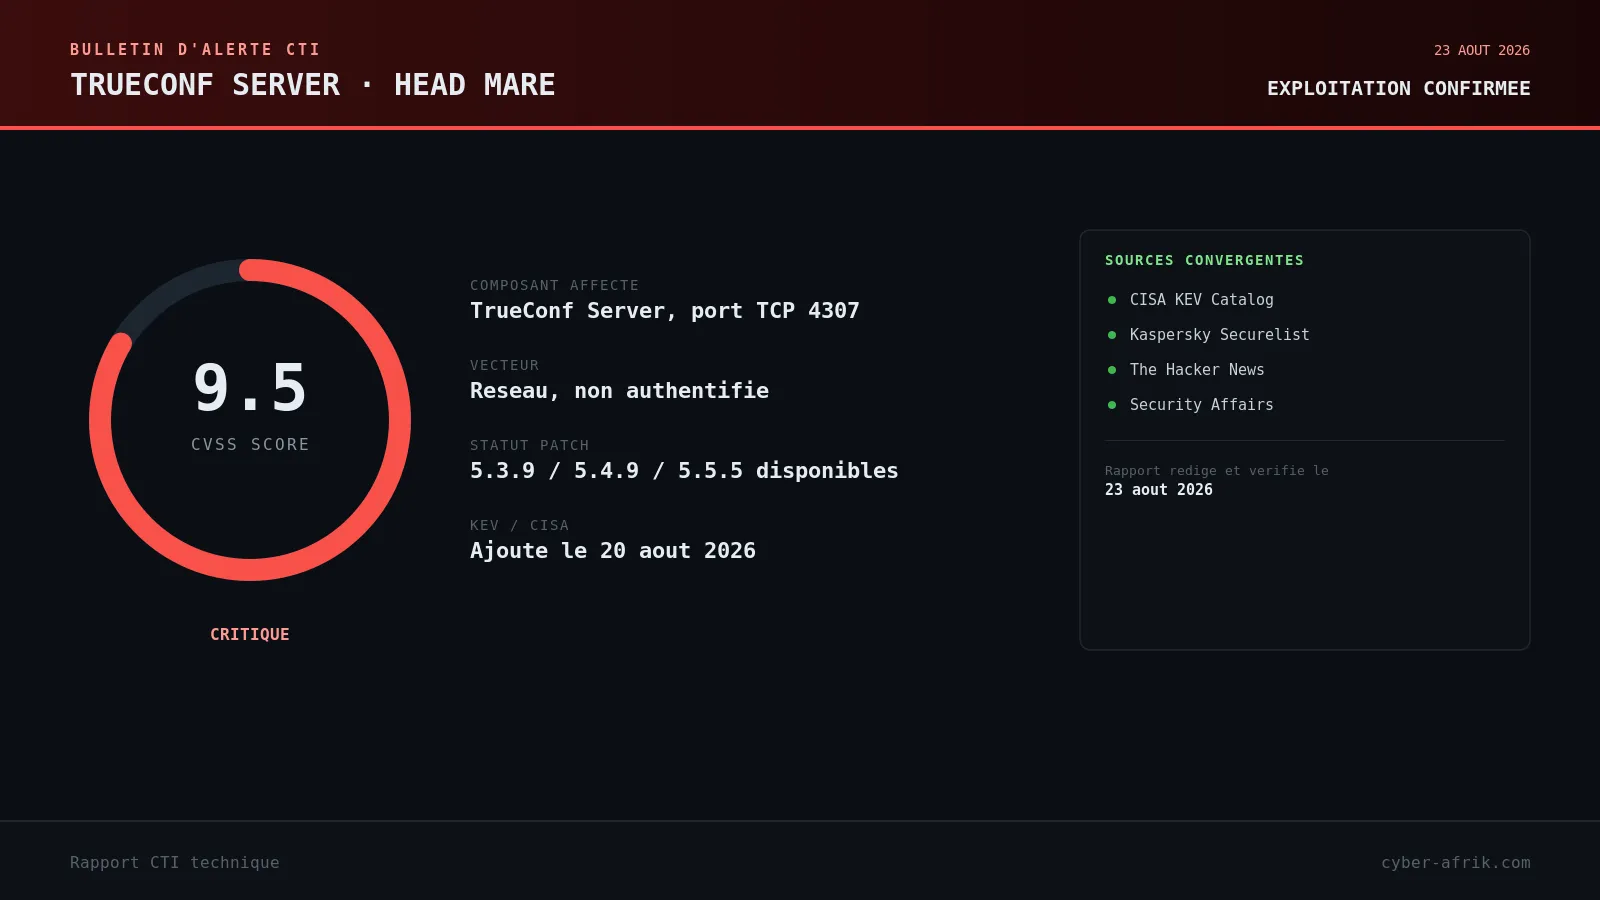Open the cyber-afrik.com footer link
This screenshot has height=900, width=1600.
point(1455,862)
